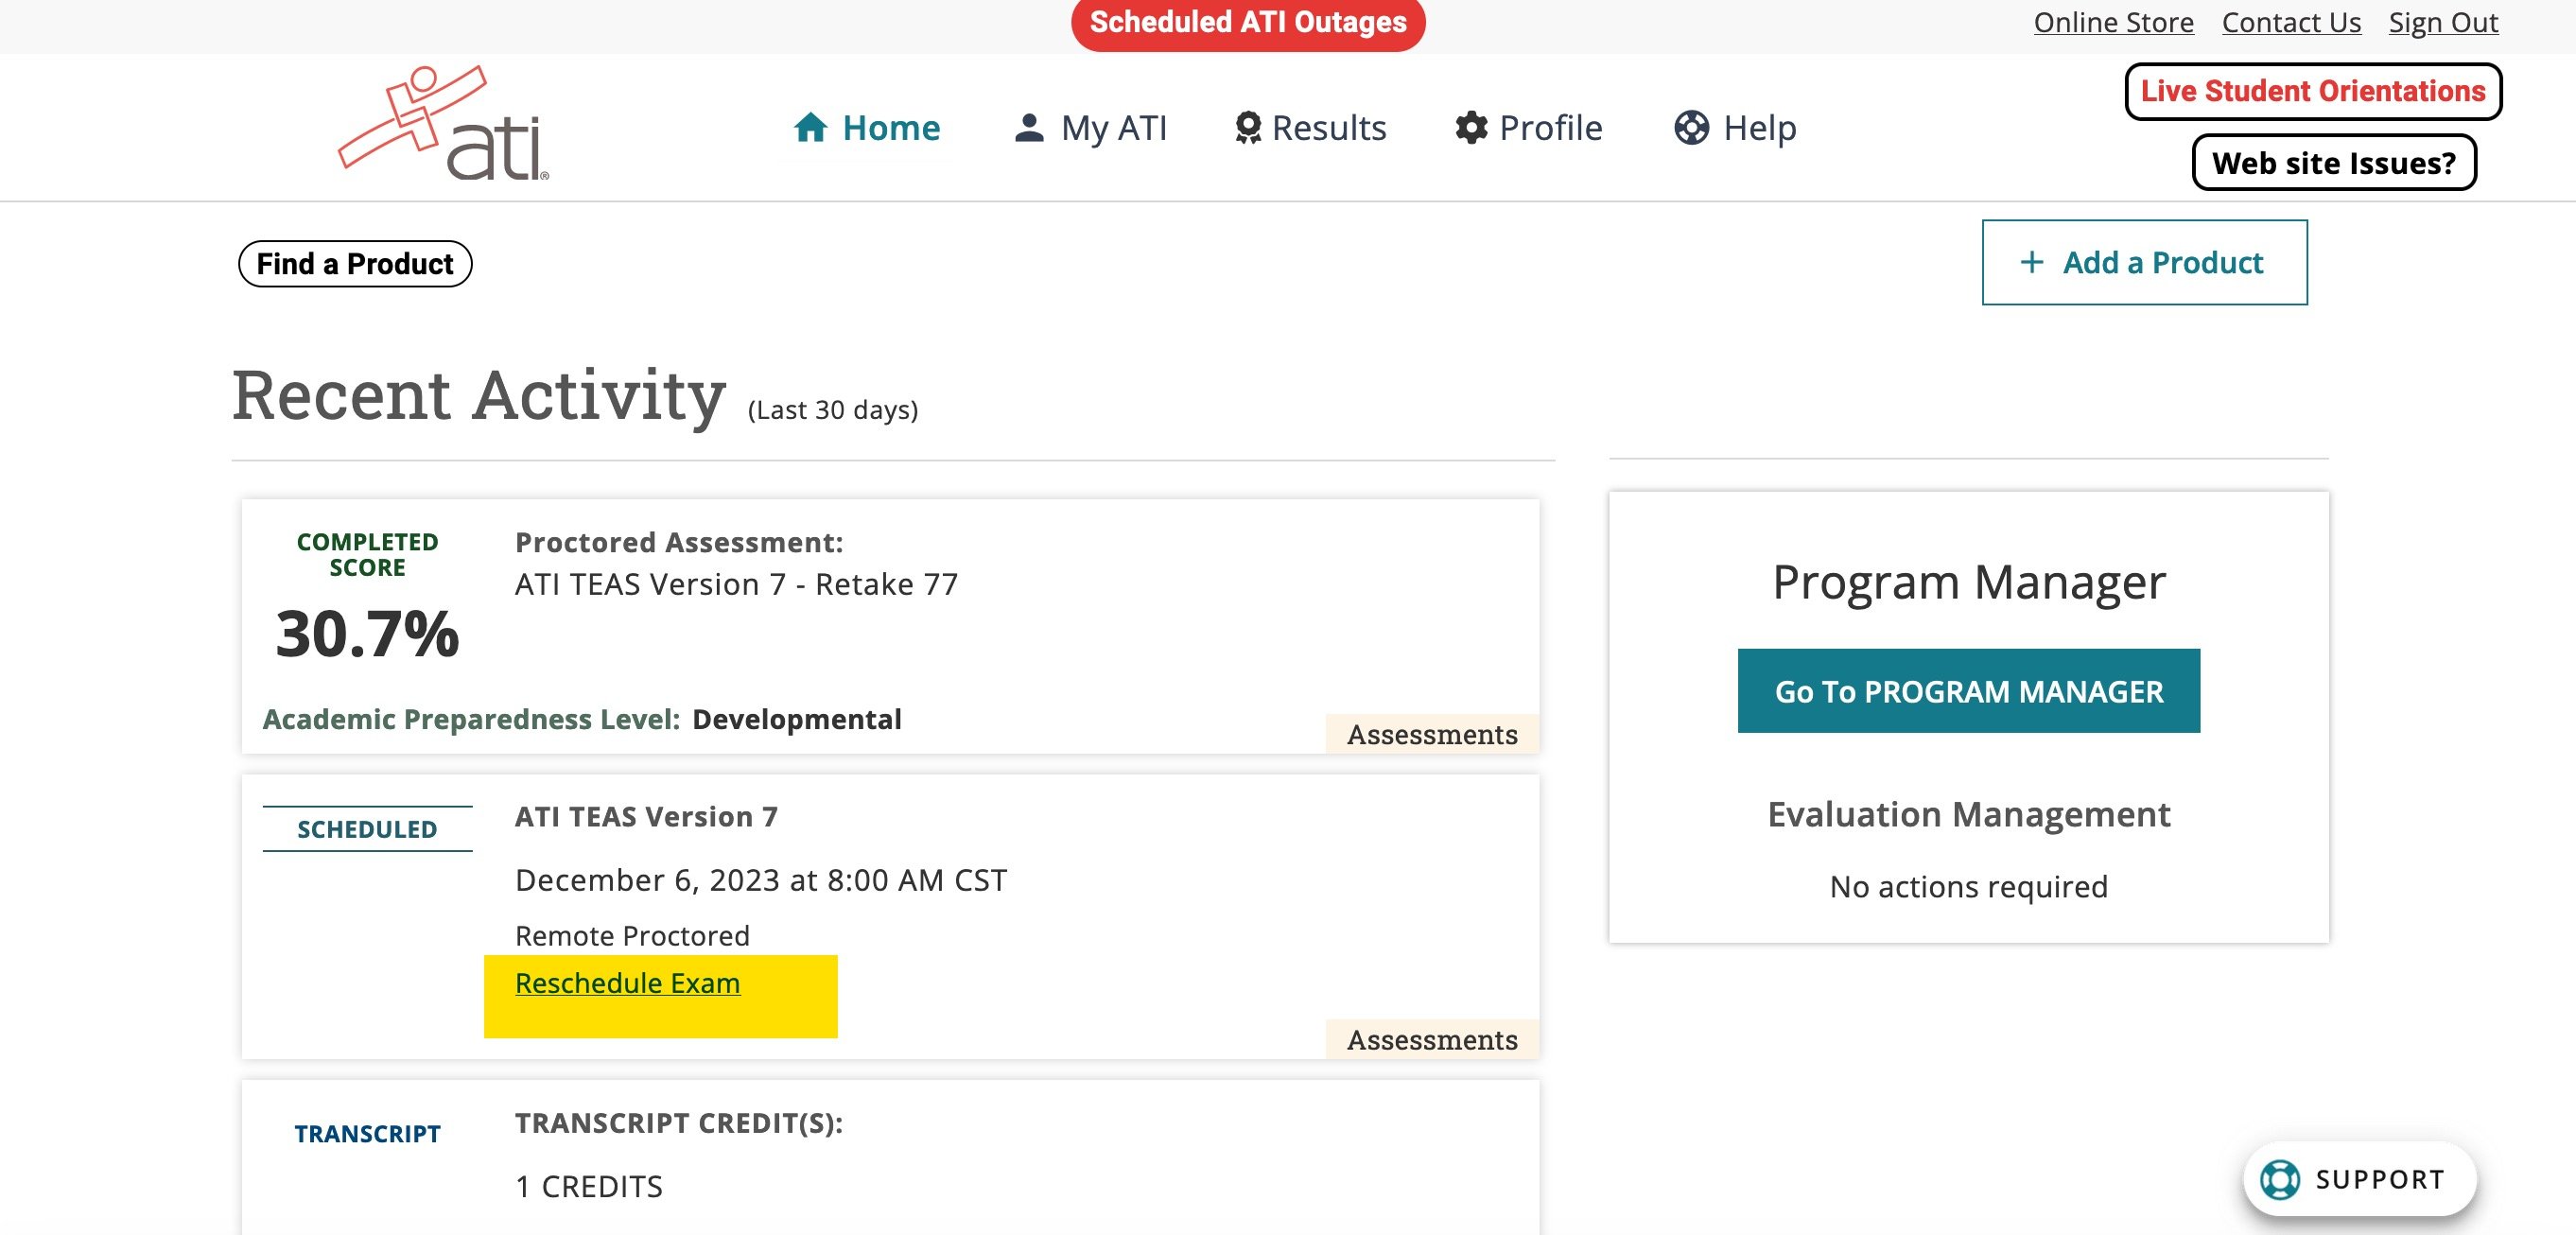Click Go To PROGRAM MANAGER button
Viewport: 2576px width, 1235px height.
click(1968, 691)
